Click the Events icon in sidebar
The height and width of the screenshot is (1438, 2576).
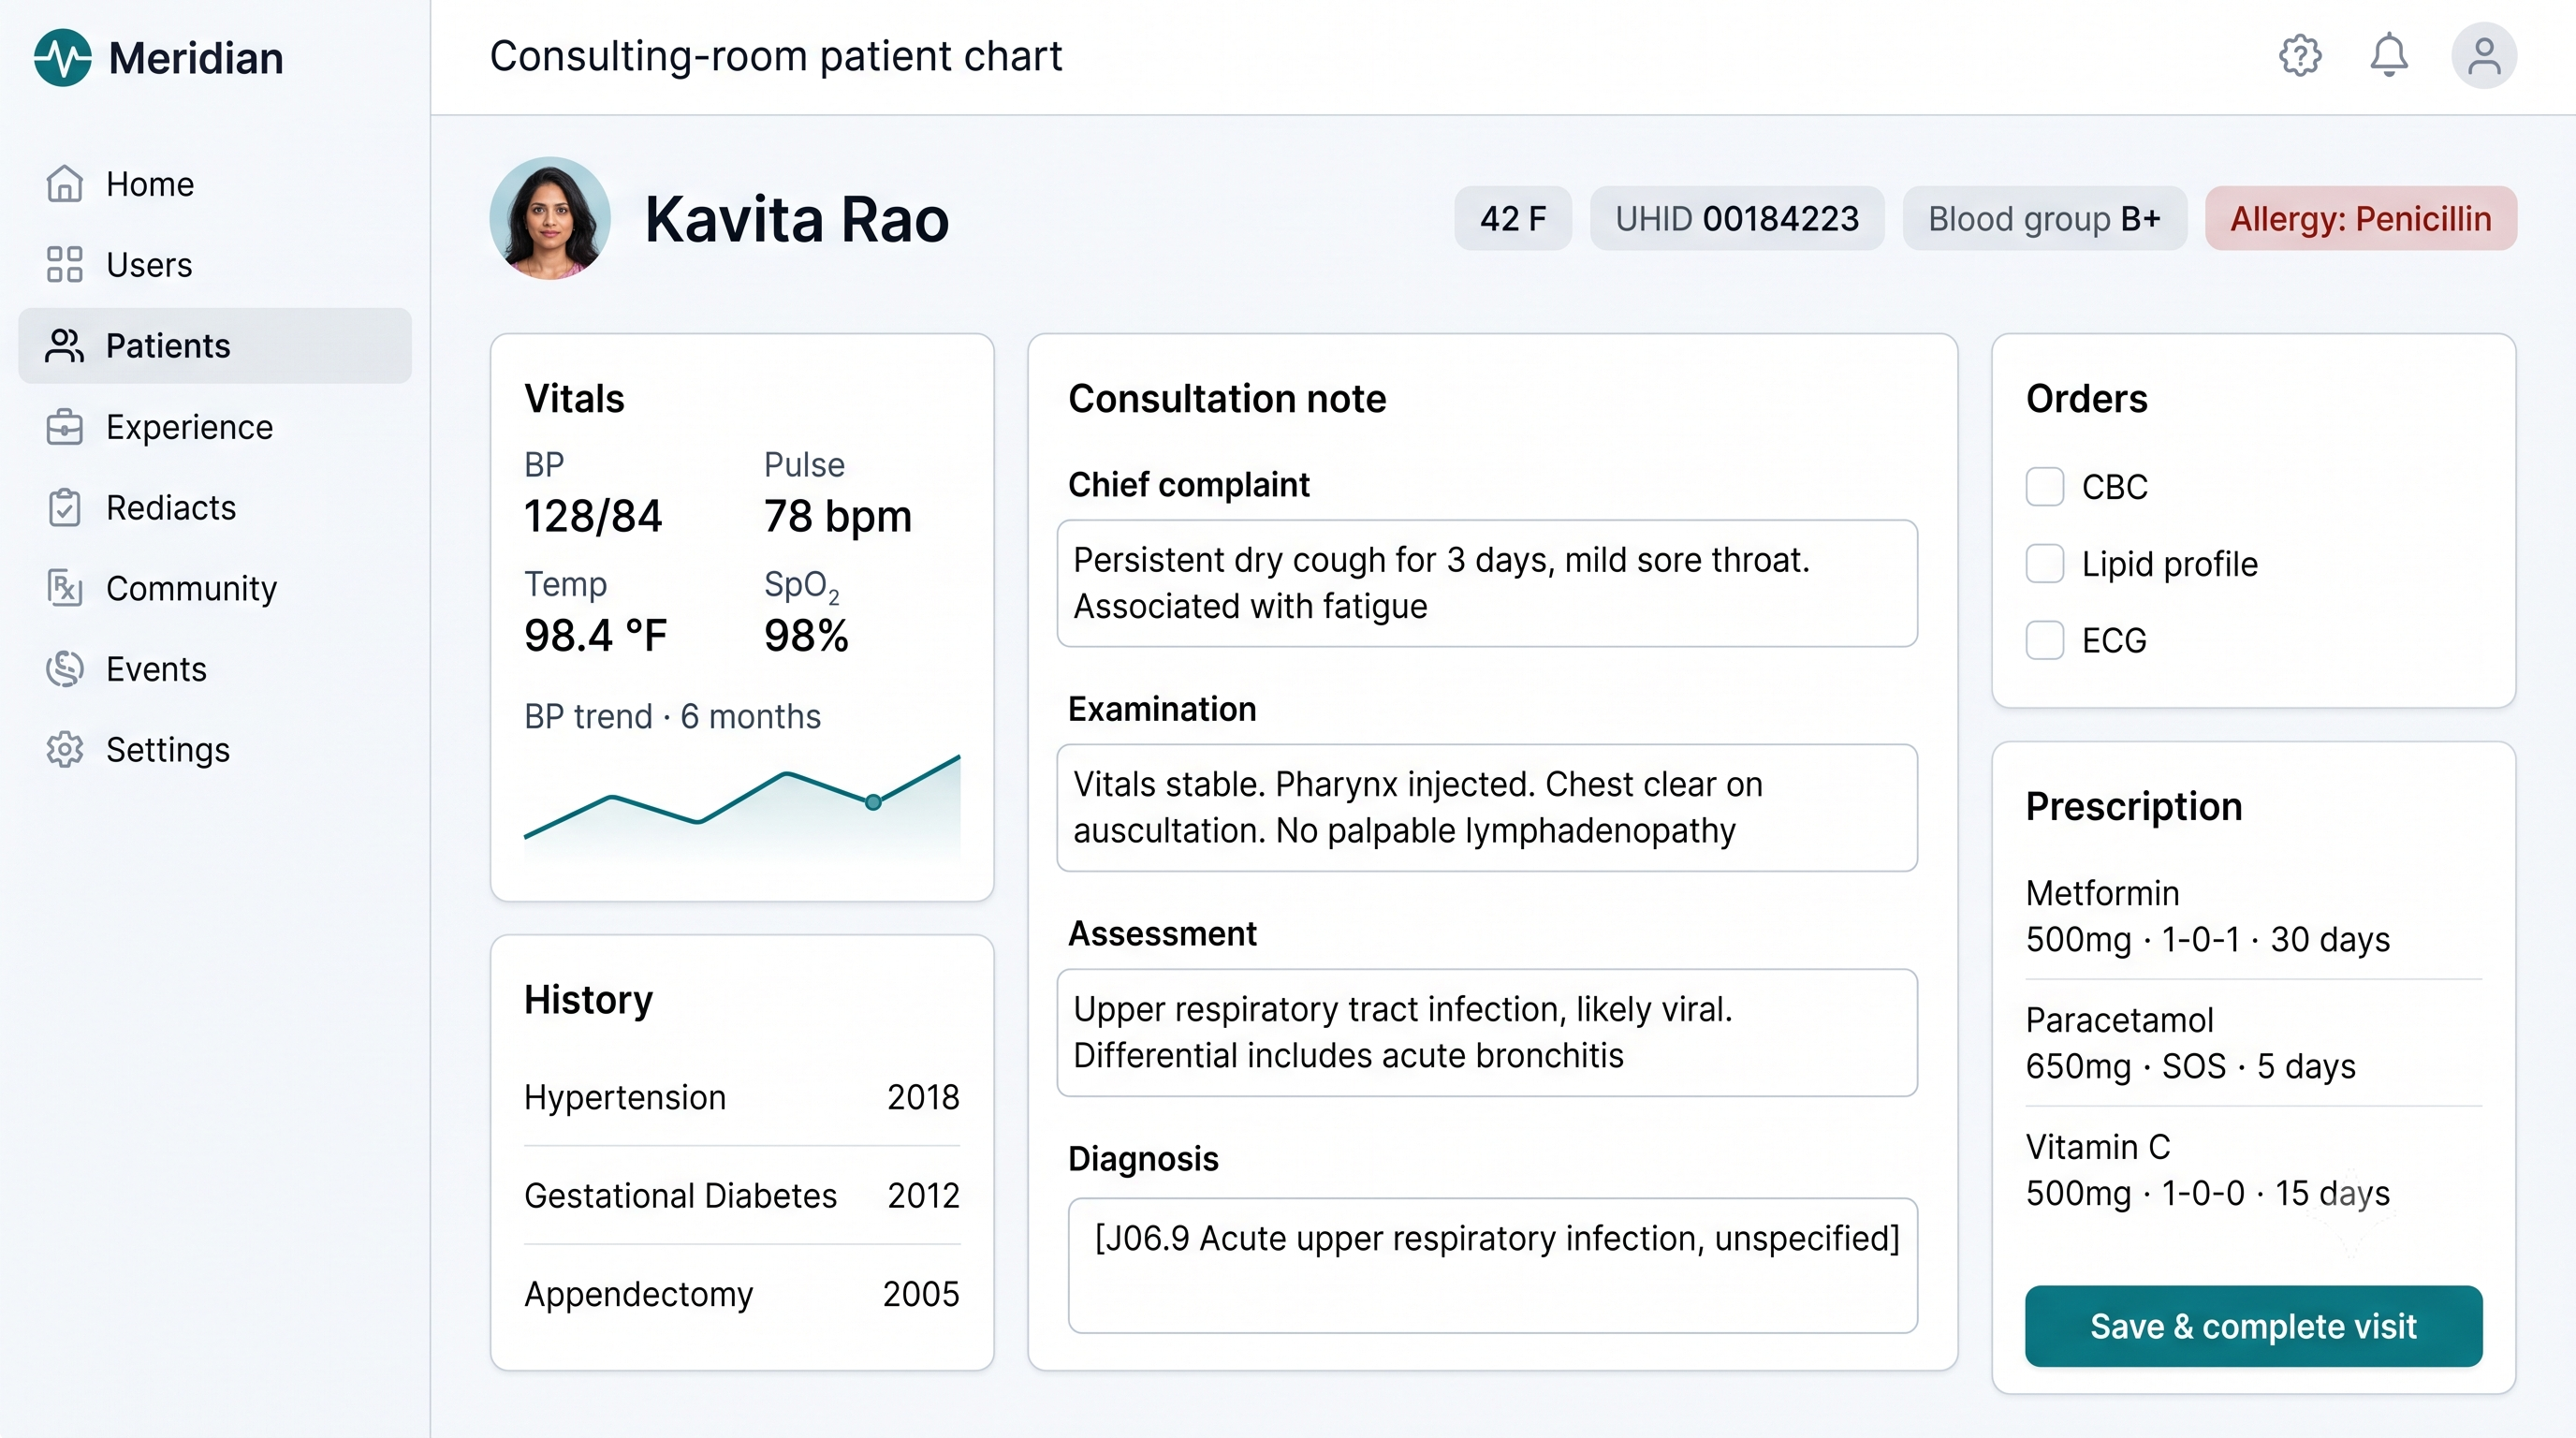click(x=64, y=669)
